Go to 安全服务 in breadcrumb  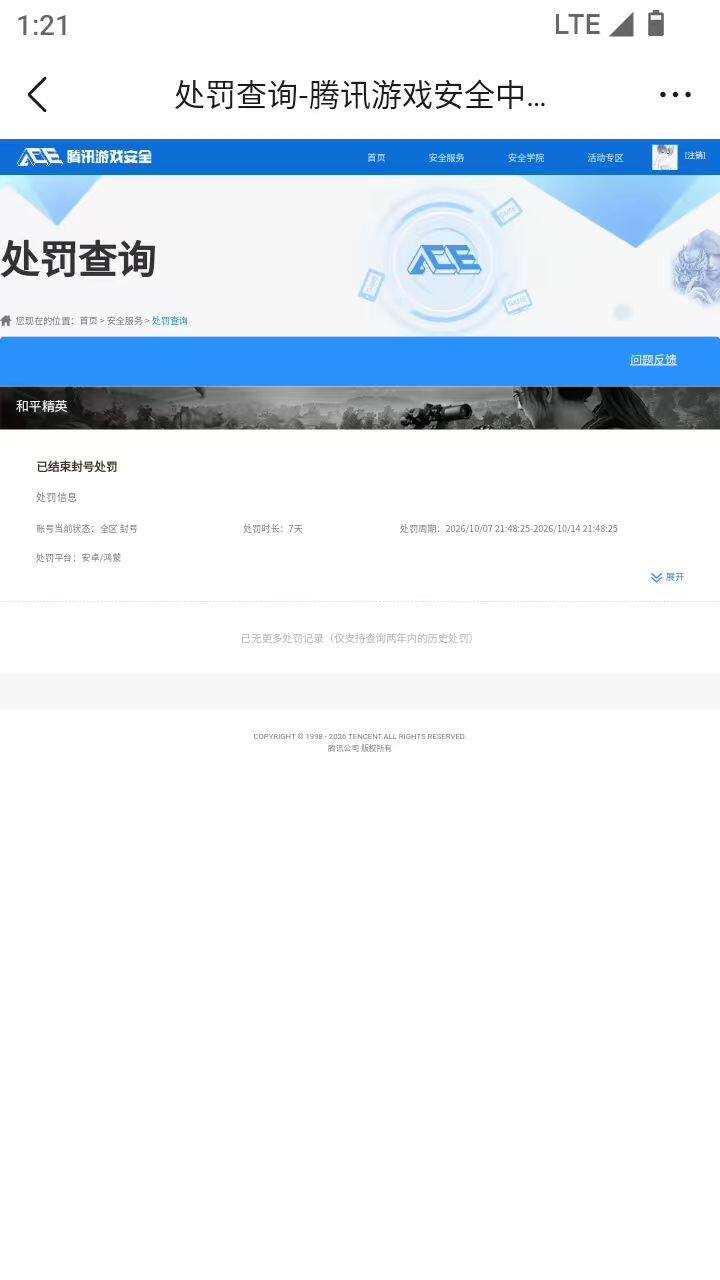(124, 321)
